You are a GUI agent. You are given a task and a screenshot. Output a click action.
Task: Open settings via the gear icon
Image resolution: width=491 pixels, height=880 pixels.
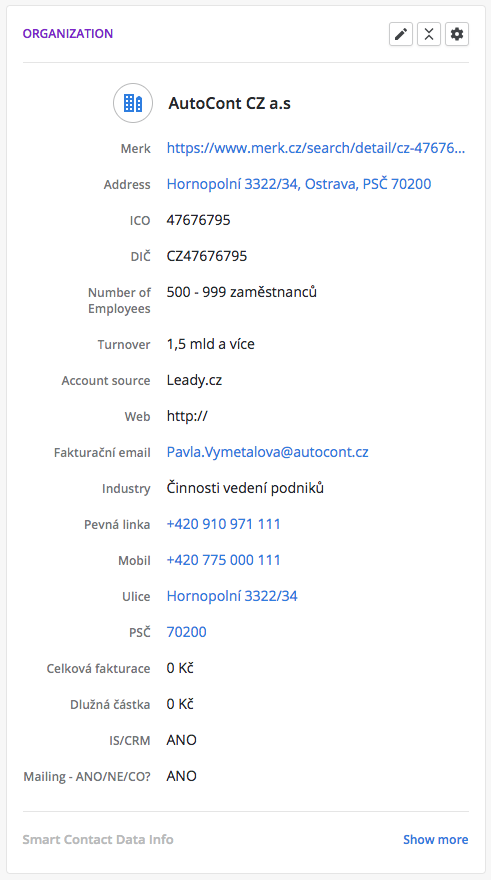(x=457, y=34)
